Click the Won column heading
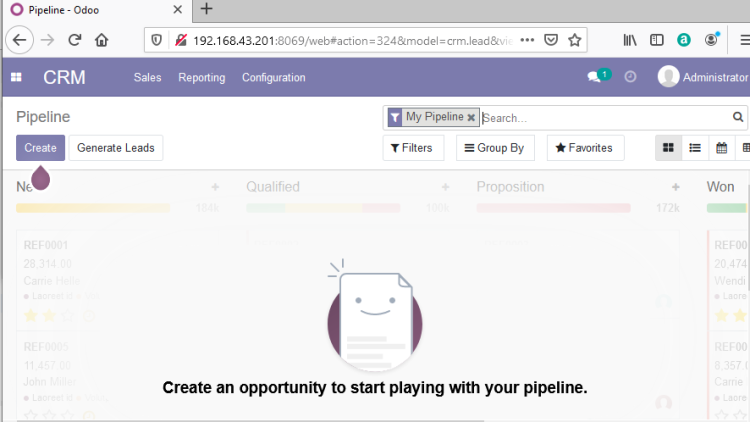Screen dimensions: 750x422 (x=720, y=187)
